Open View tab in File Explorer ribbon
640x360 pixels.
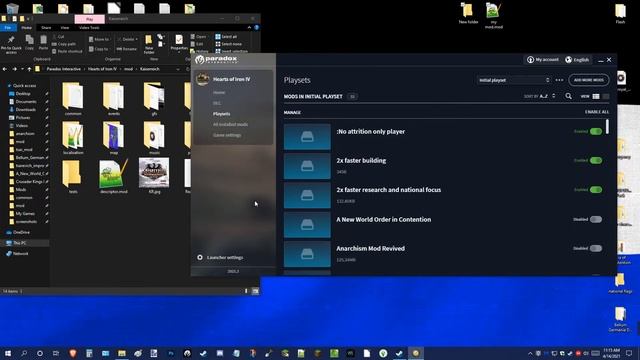click(64, 28)
